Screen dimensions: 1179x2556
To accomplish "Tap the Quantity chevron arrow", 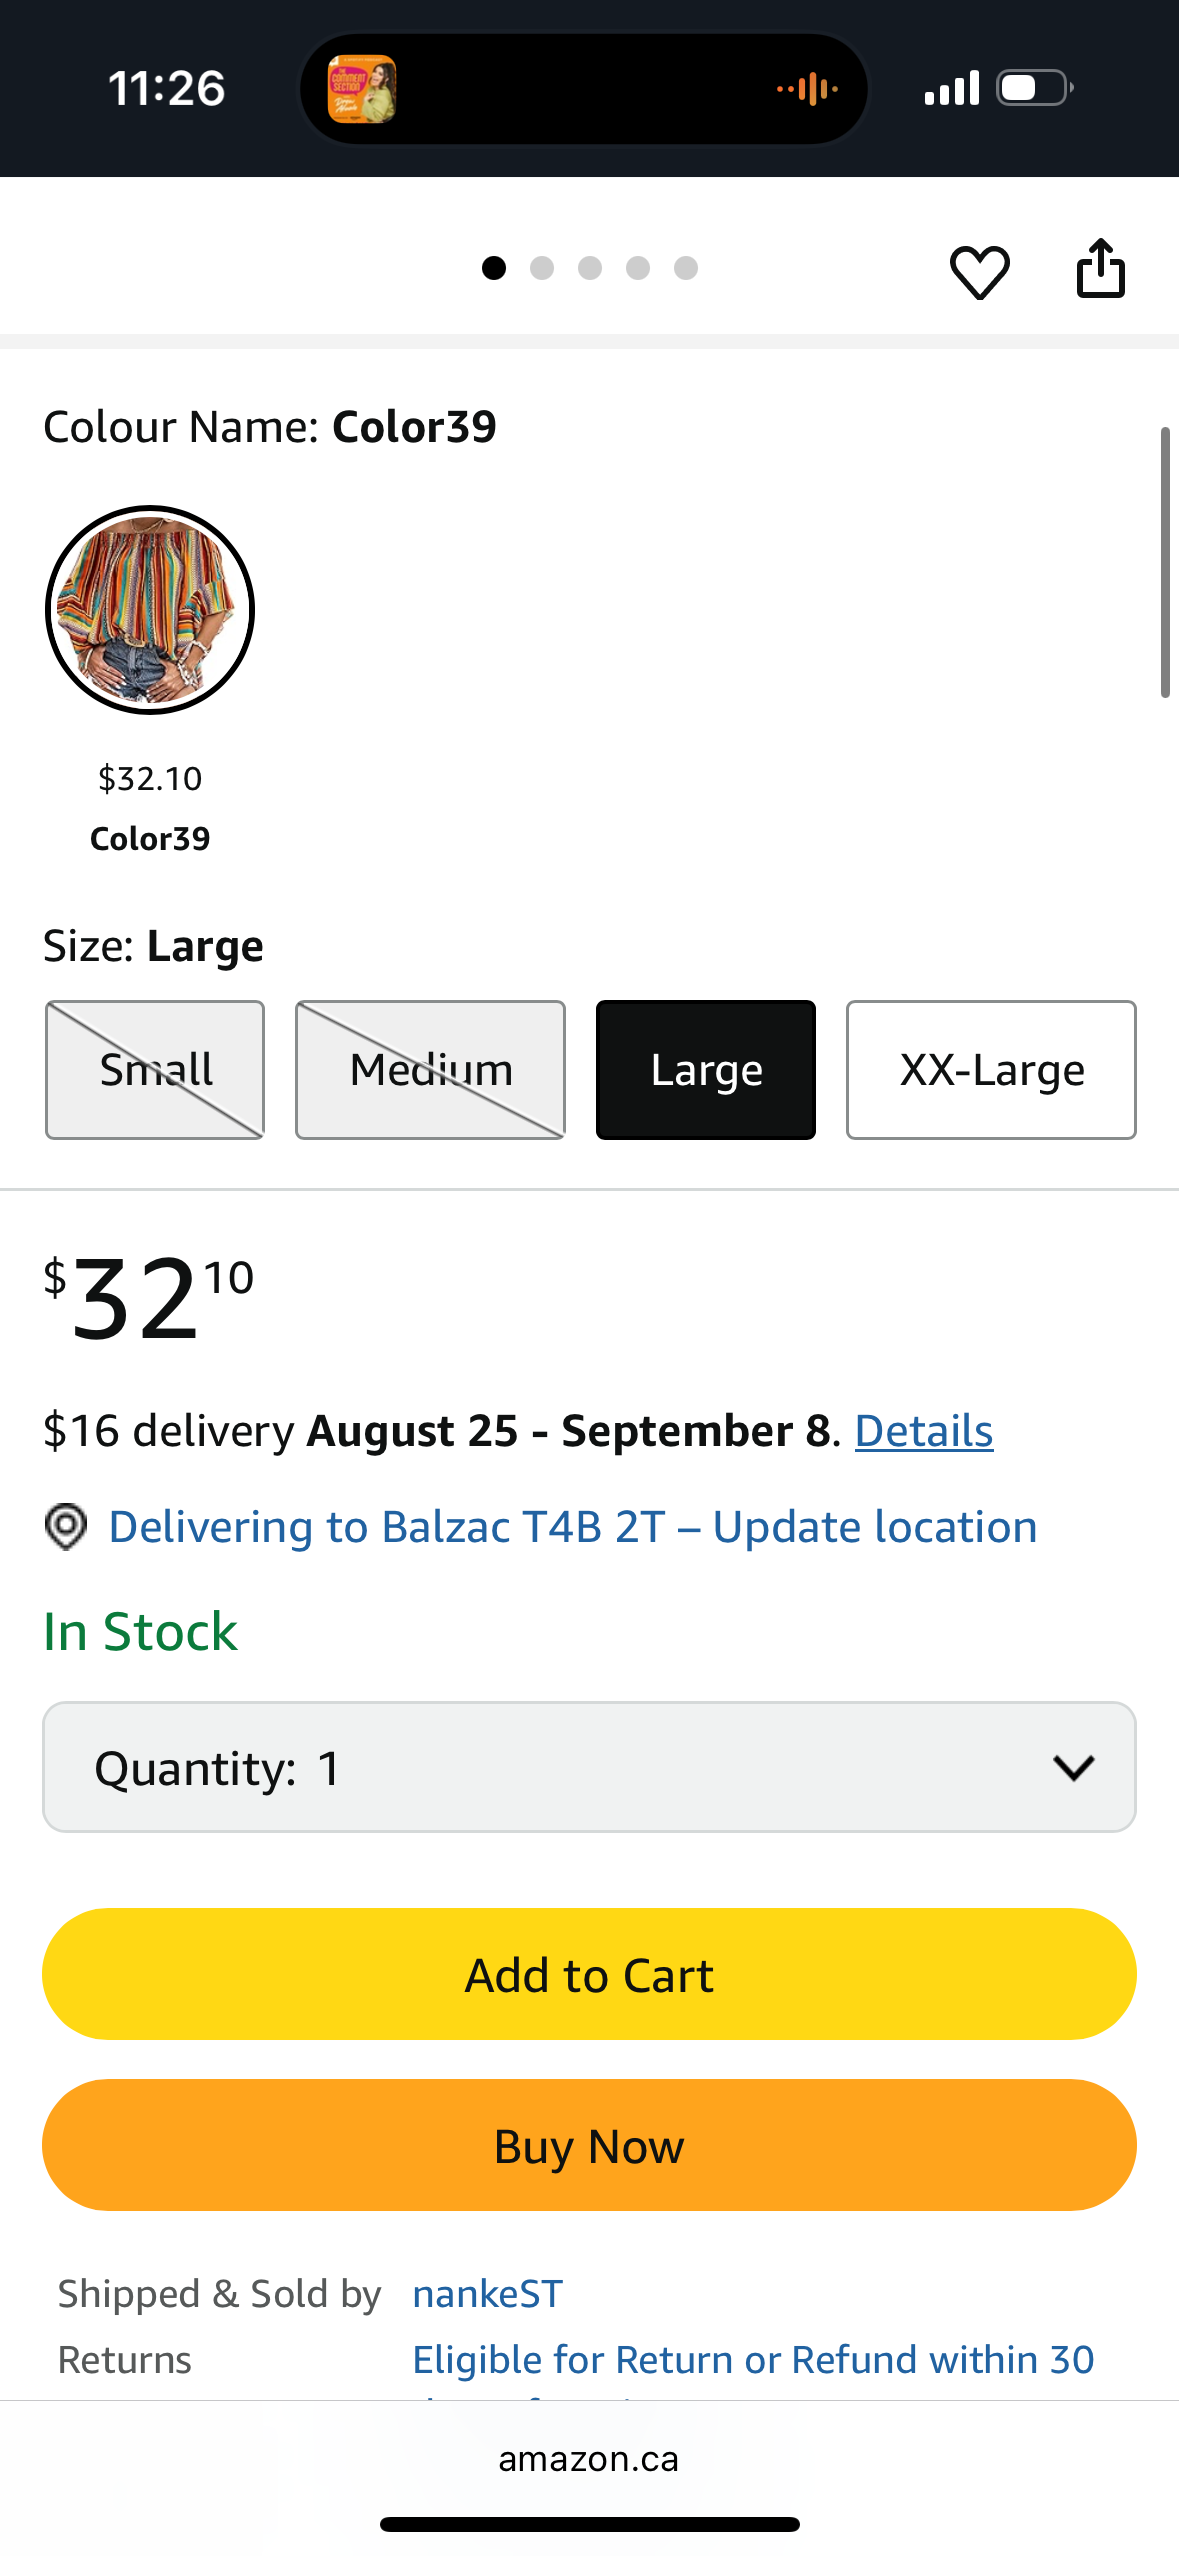I will click(1074, 1768).
